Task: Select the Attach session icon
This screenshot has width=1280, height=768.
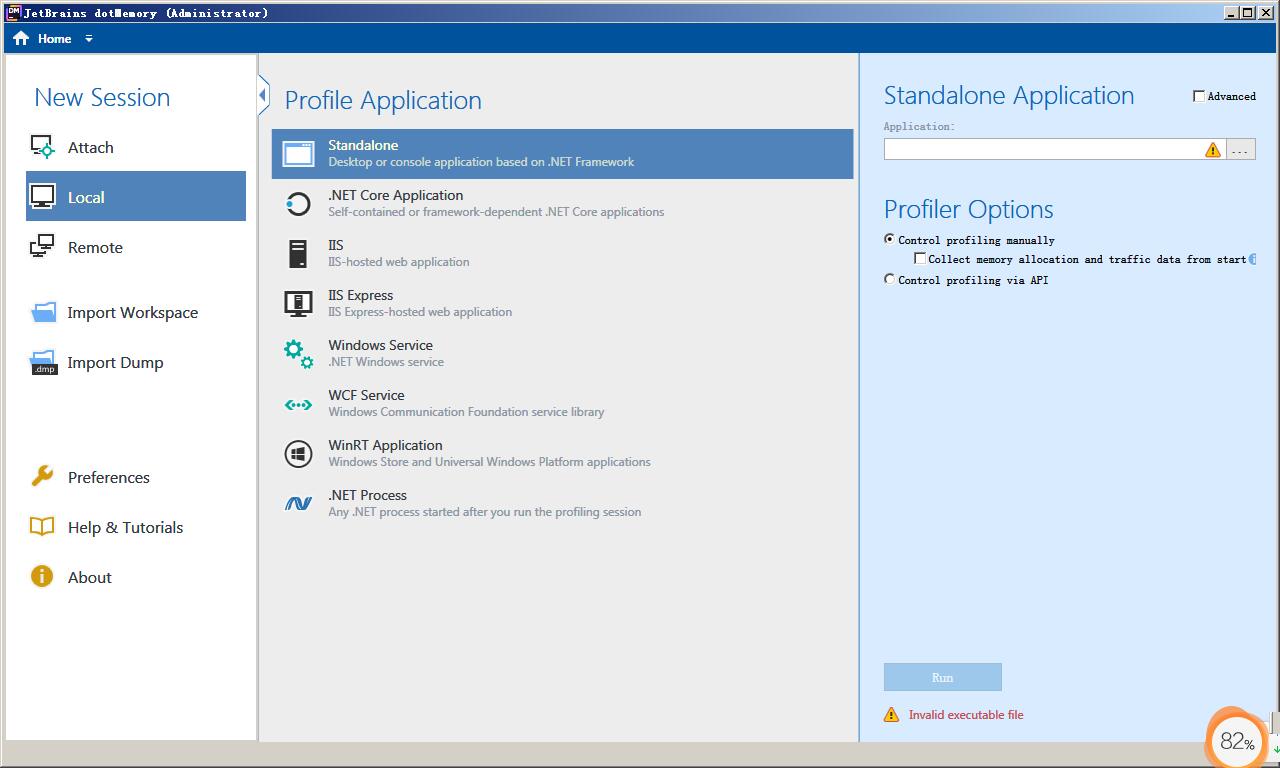Action: (42, 147)
